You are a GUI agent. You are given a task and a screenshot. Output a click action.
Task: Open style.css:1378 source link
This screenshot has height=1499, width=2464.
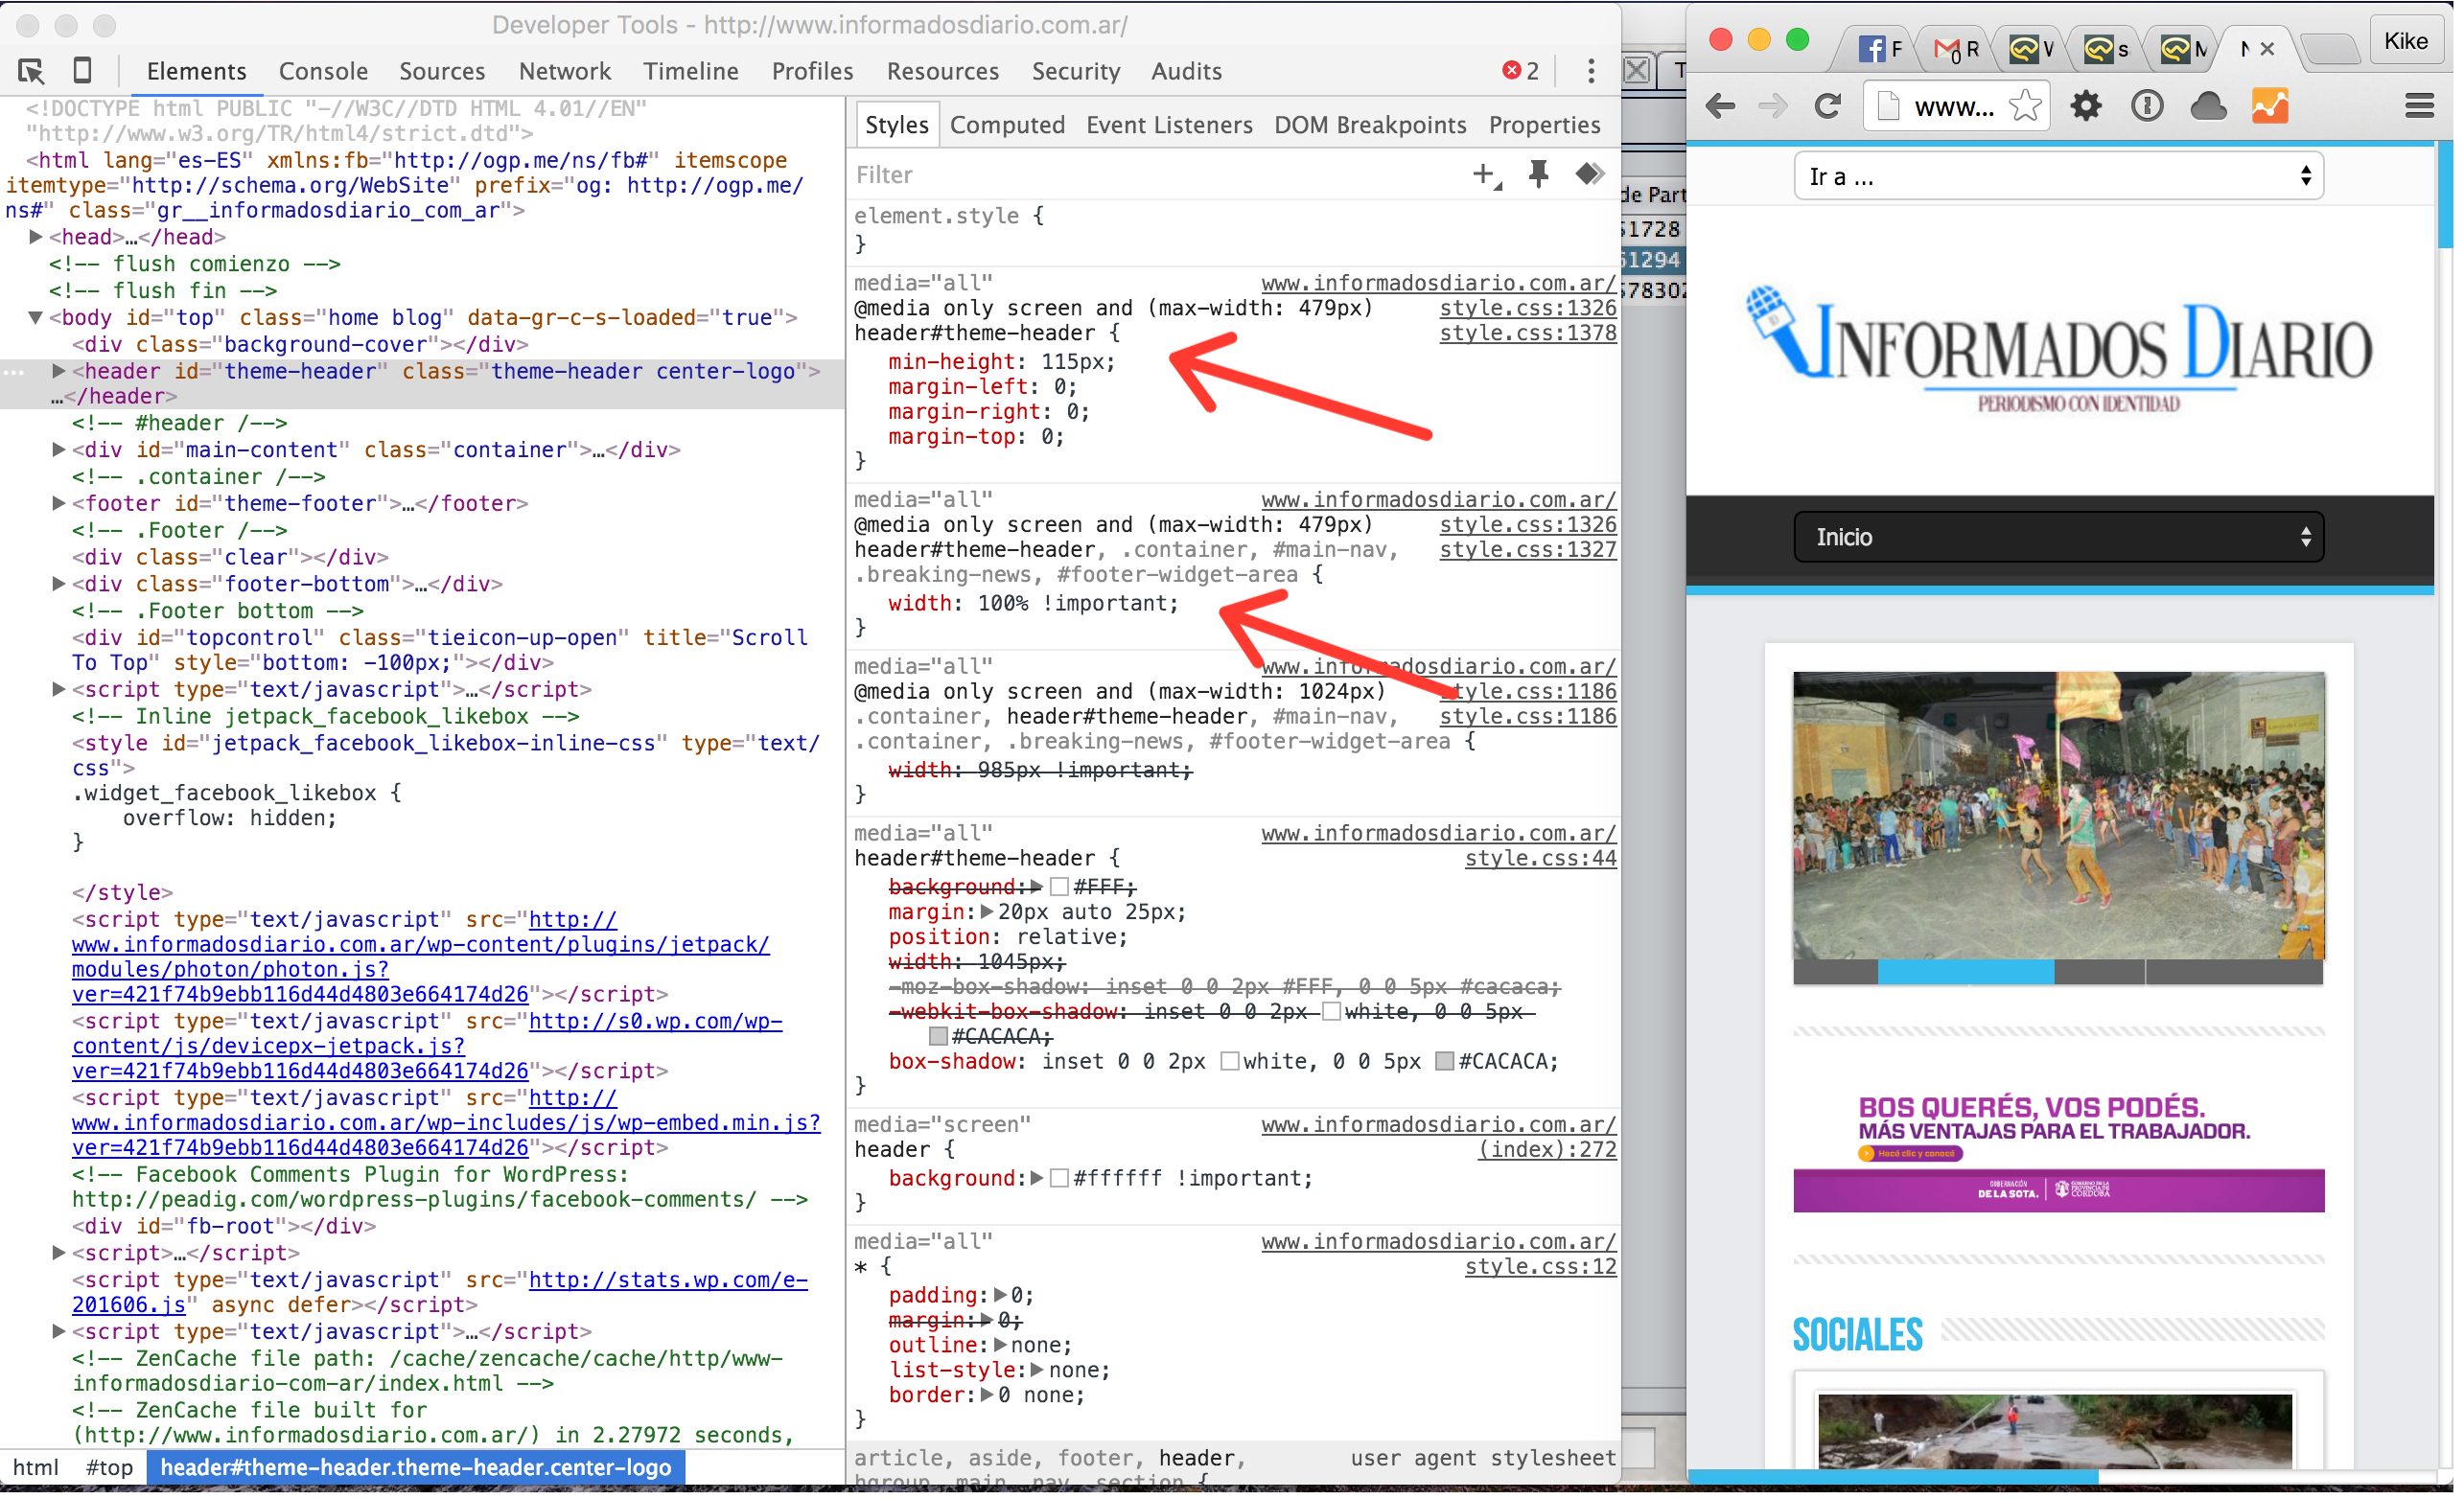coord(1527,333)
